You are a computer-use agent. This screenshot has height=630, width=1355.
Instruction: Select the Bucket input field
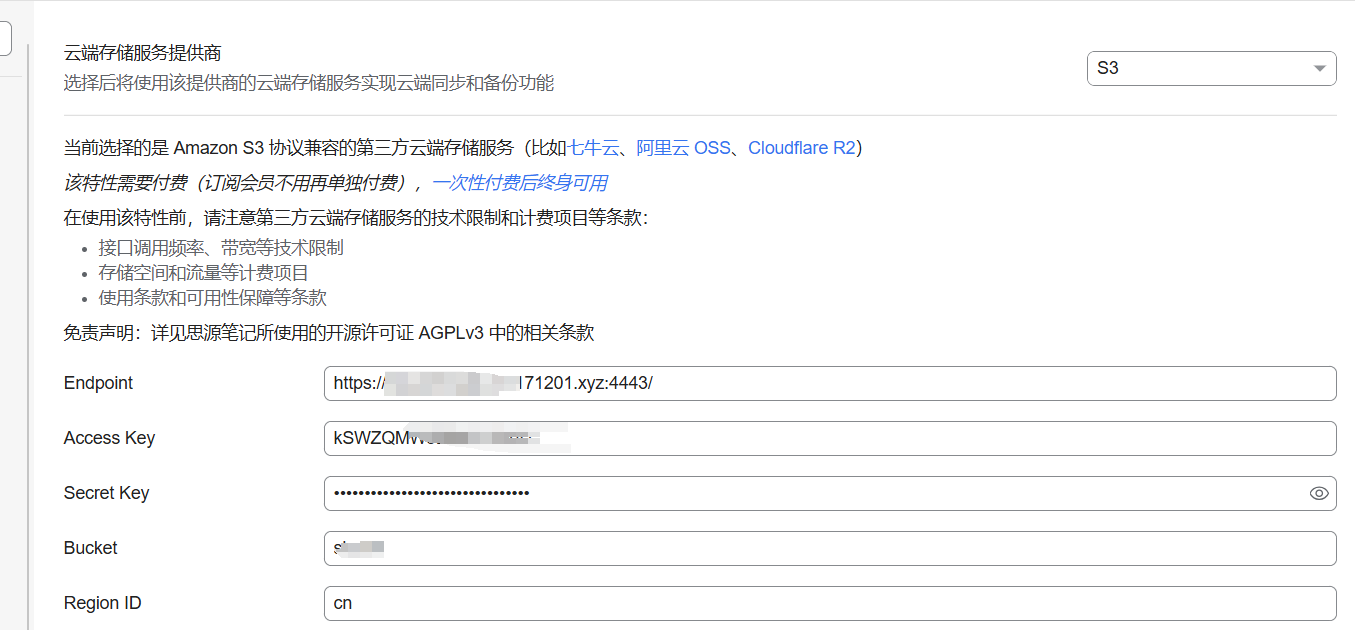click(830, 548)
